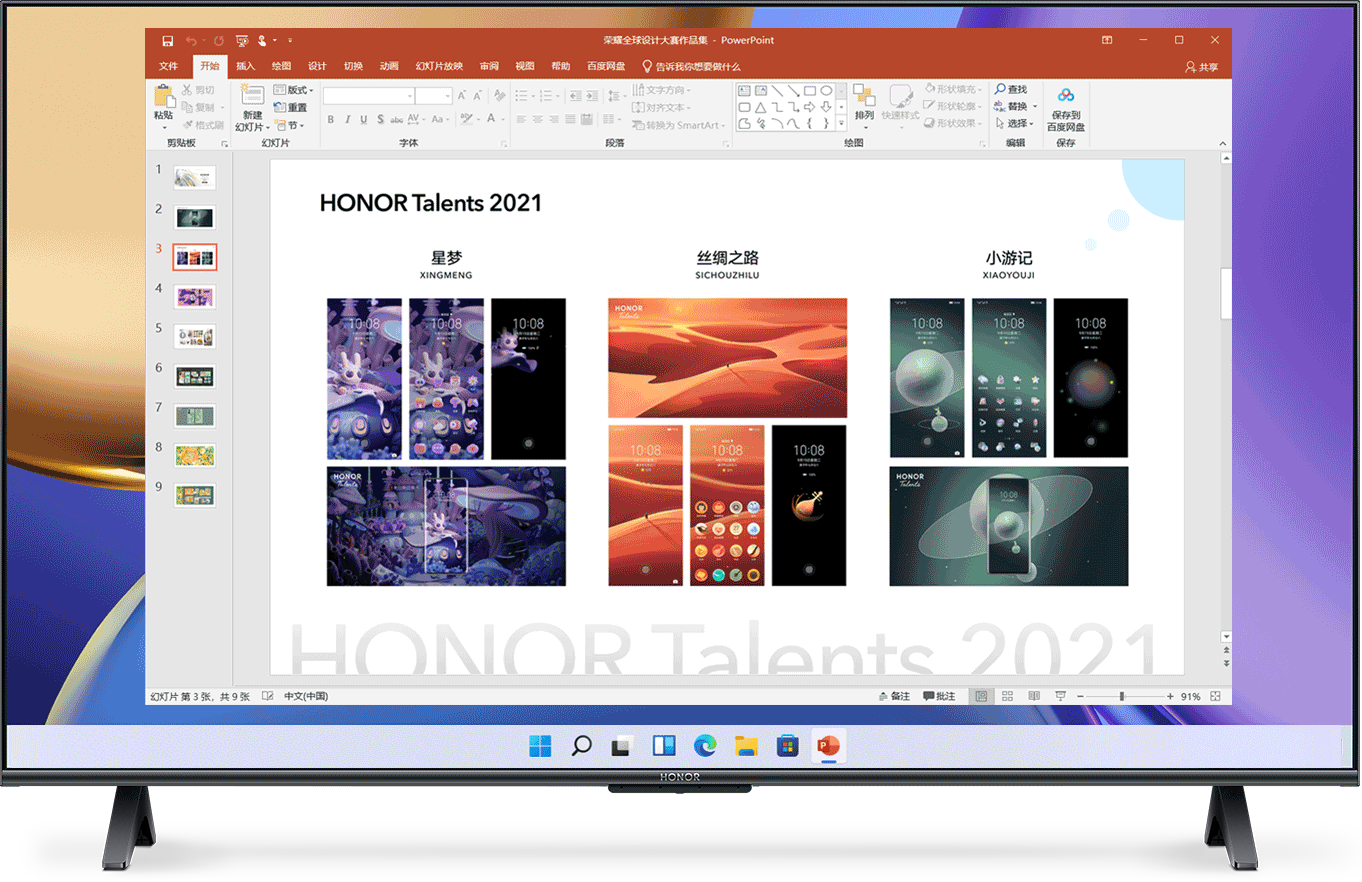Click the Save icon in quick access toolbar
1362x882 pixels.
(x=167, y=40)
